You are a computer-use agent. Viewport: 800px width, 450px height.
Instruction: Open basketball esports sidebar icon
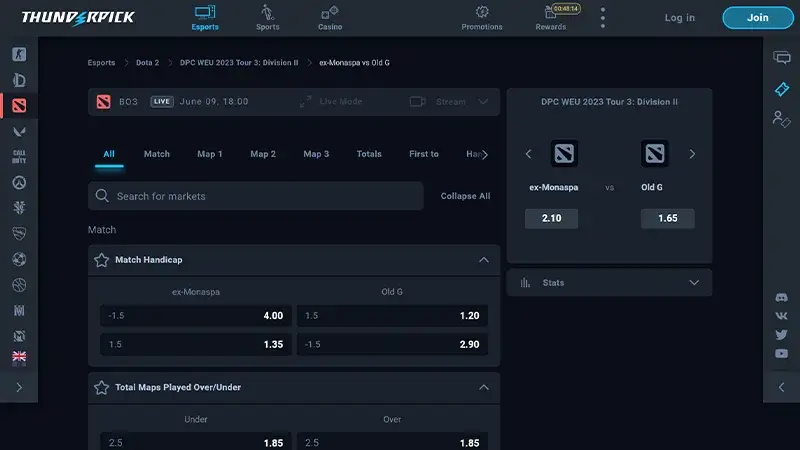(x=19, y=285)
